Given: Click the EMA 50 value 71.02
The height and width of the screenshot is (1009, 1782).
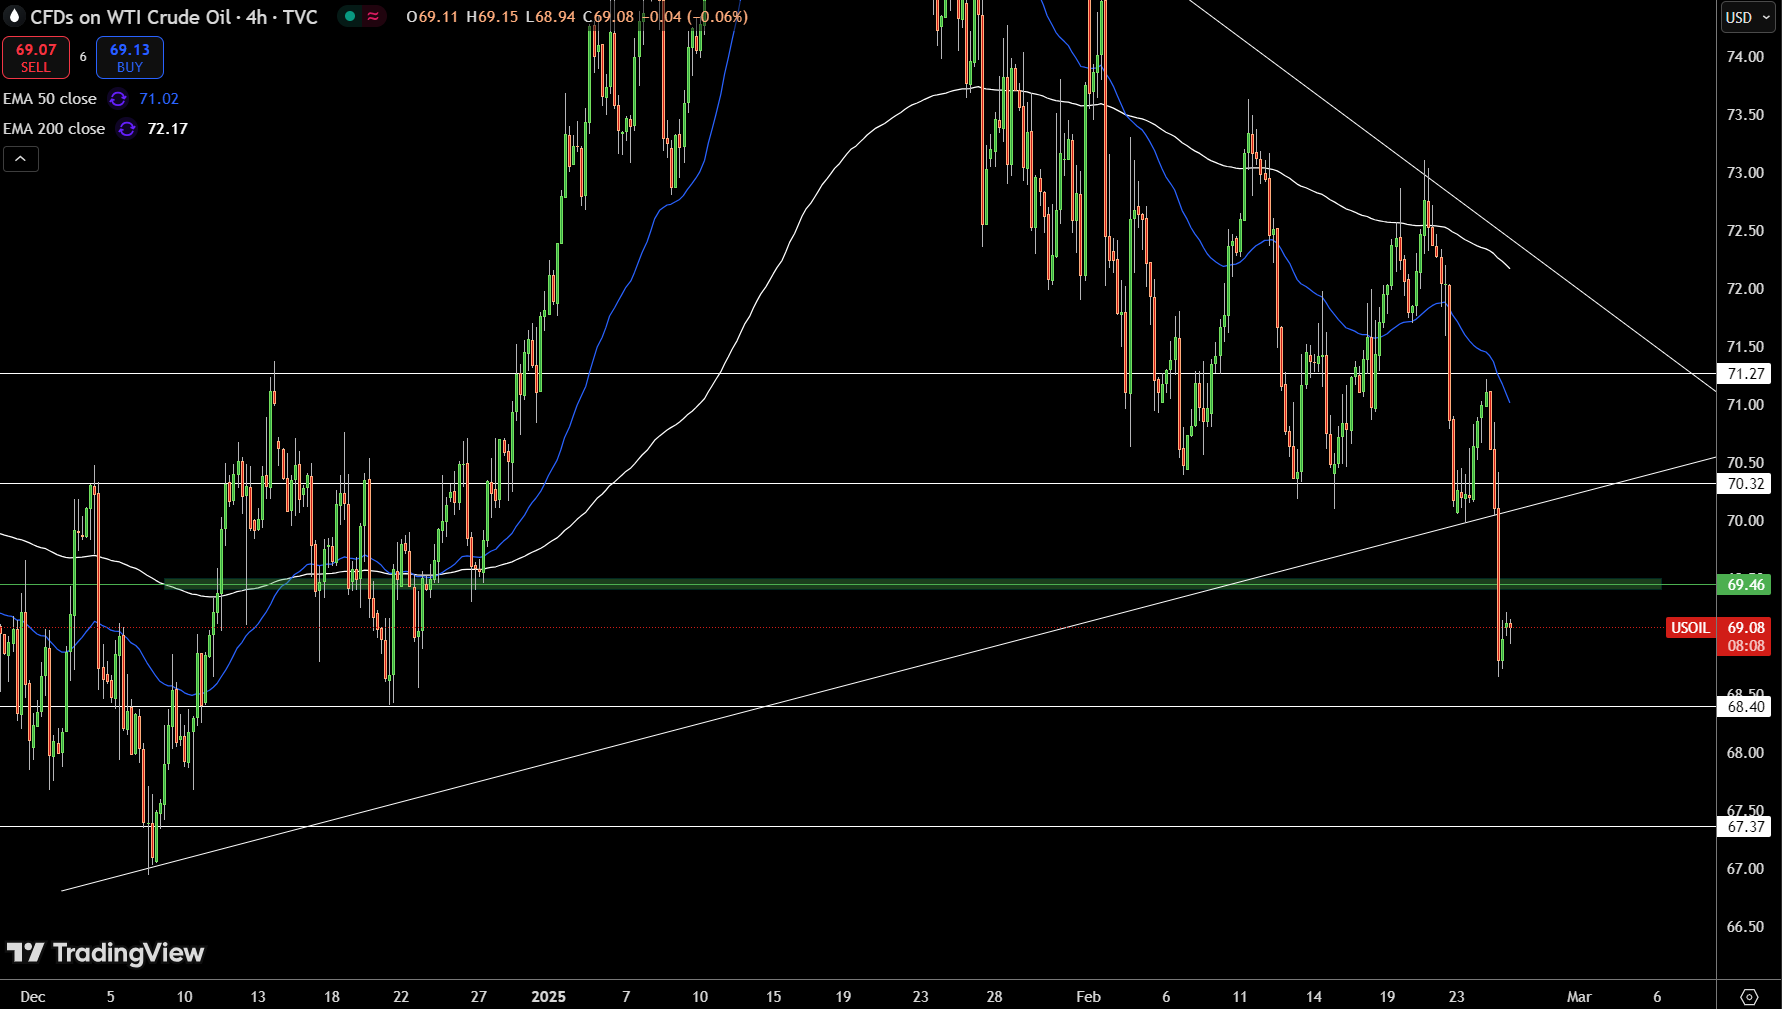Looking at the screenshot, I should click(x=159, y=99).
